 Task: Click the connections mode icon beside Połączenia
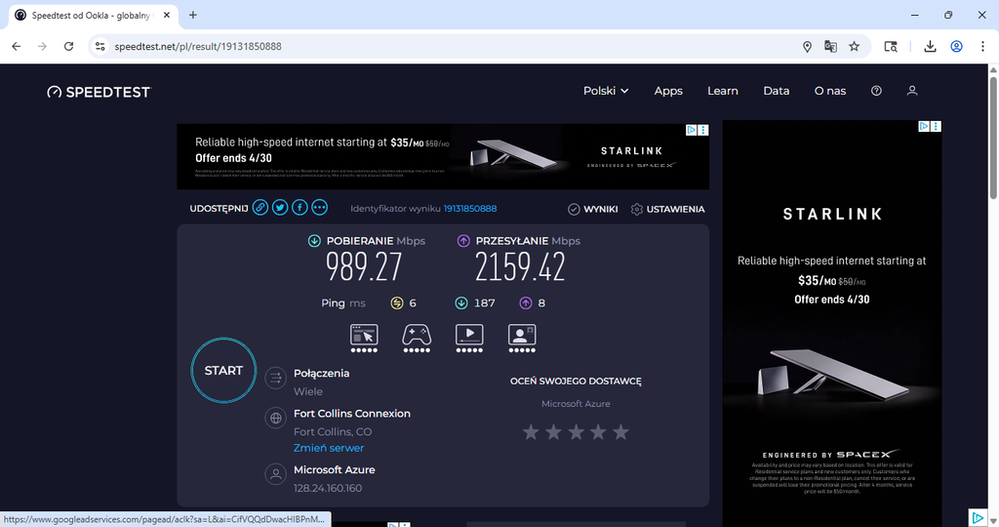pyautogui.click(x=275, y=378)
